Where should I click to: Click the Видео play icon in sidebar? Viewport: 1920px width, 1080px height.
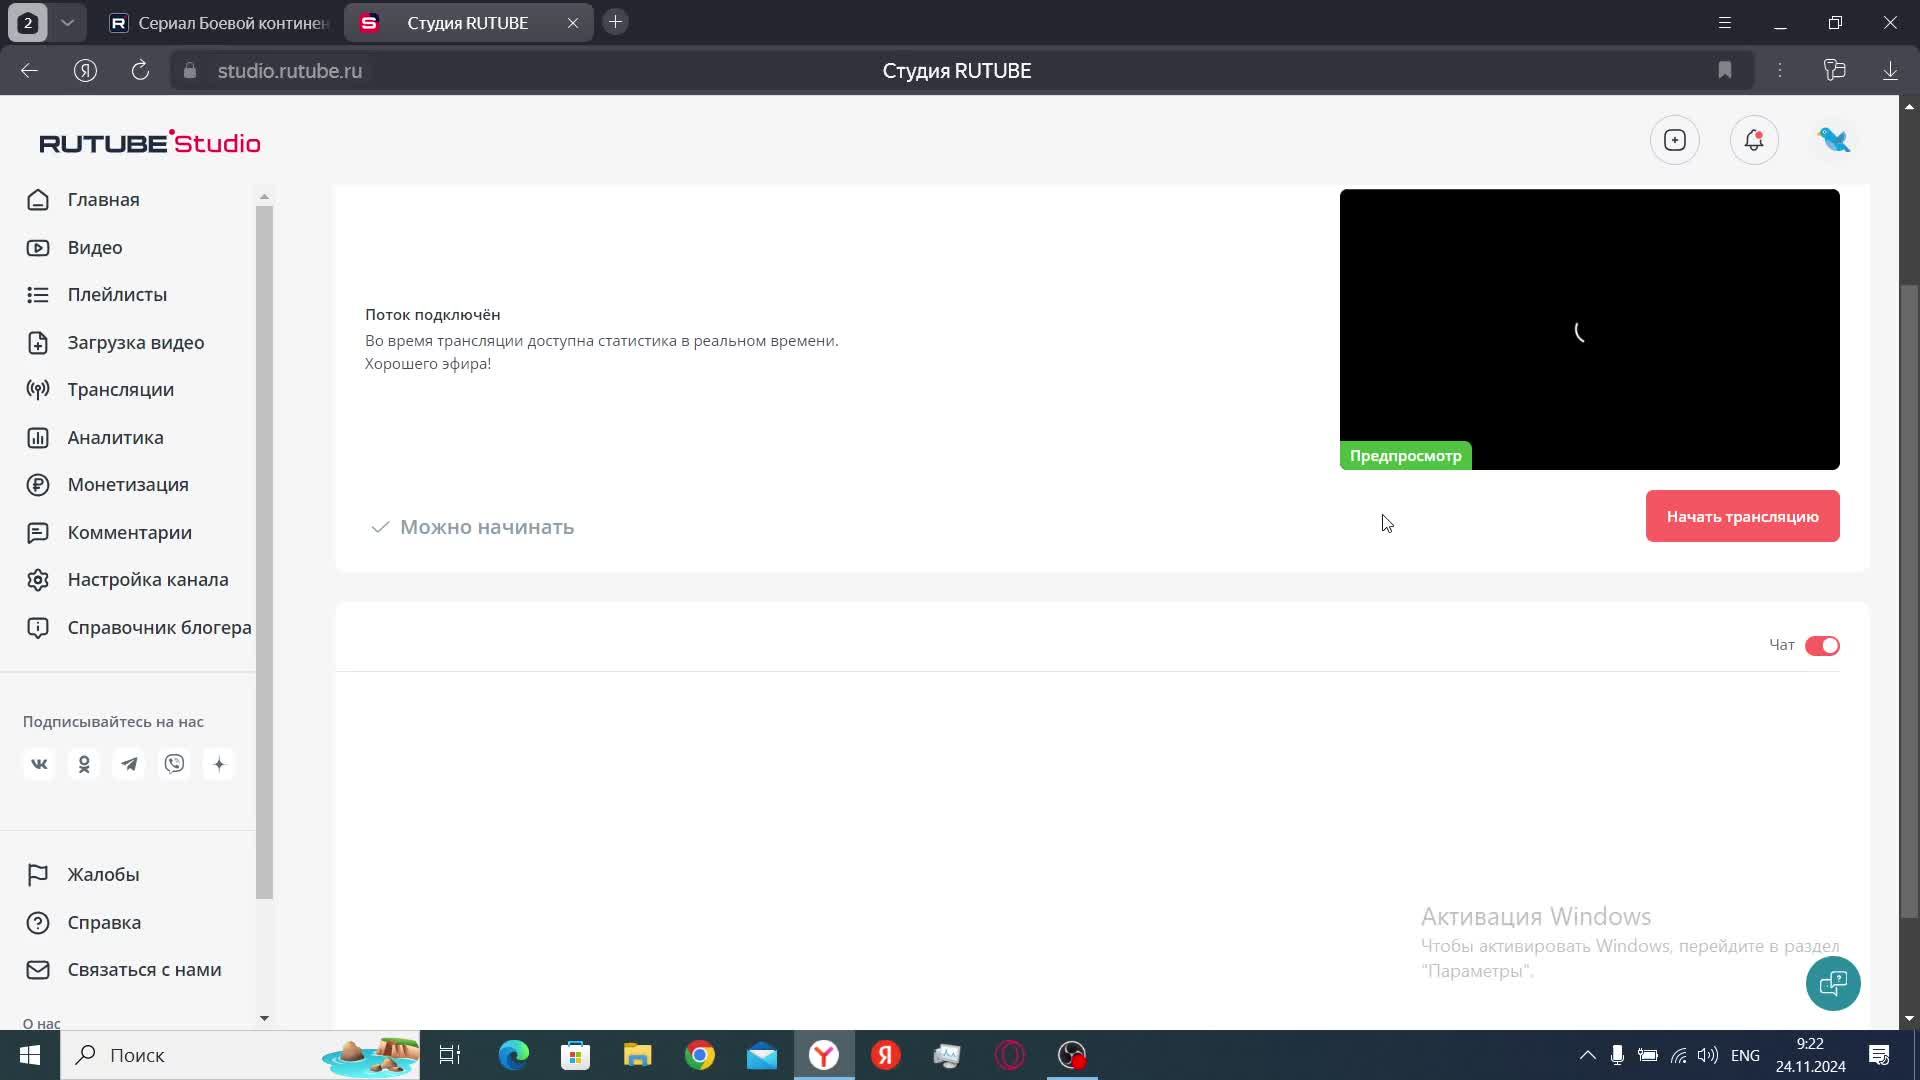point(38,248)
